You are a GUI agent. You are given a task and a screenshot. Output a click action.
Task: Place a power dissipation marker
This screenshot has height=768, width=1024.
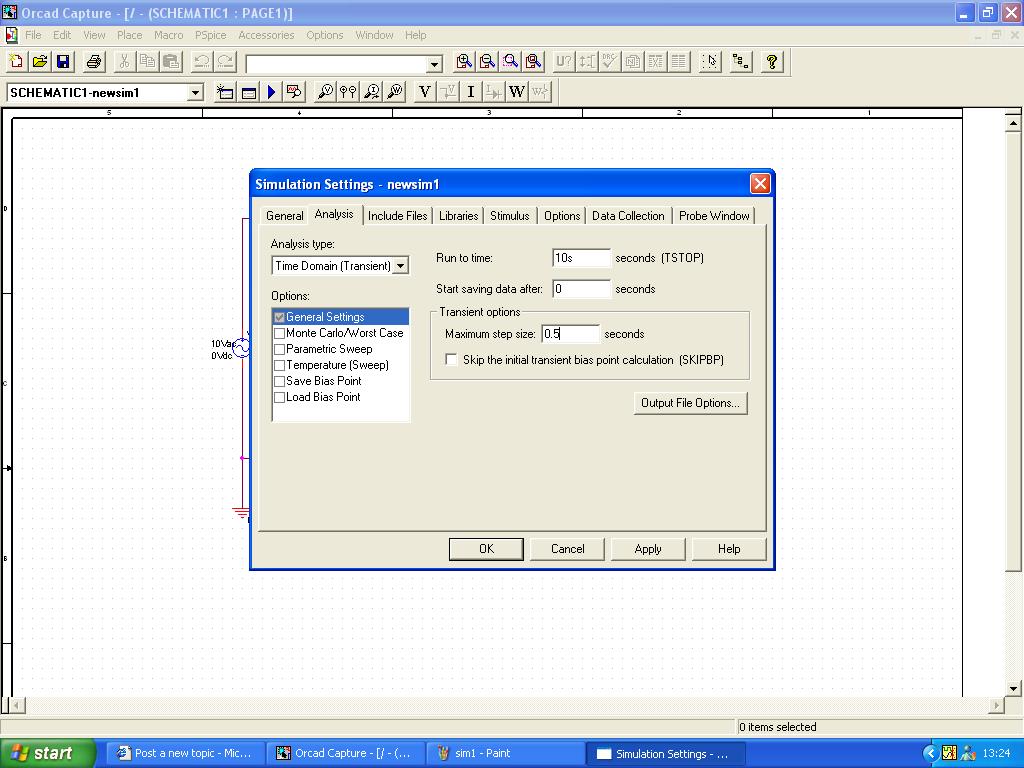click(395, 92)
